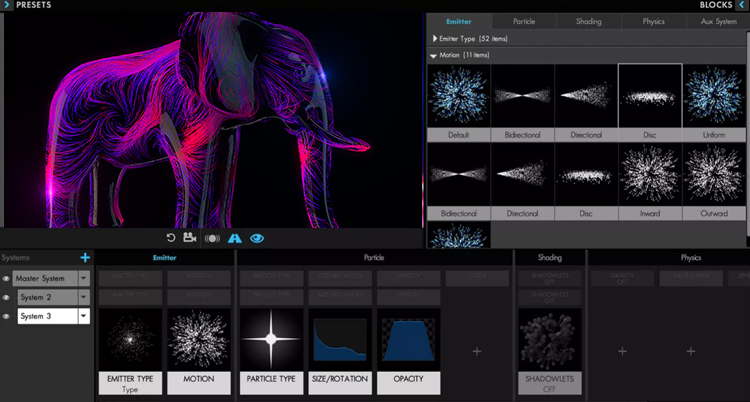Open the Master System dropdown arrow

pyautogui.click(x=84, y=279)
